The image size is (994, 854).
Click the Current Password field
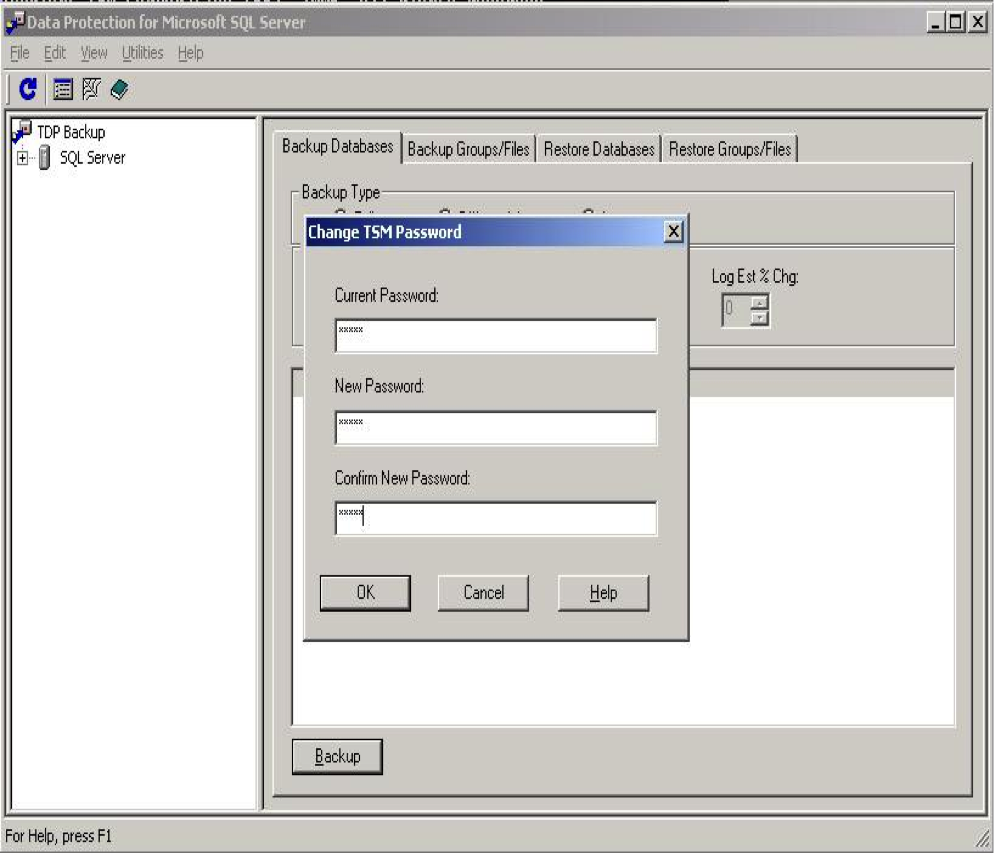click(x=496, y=335)
